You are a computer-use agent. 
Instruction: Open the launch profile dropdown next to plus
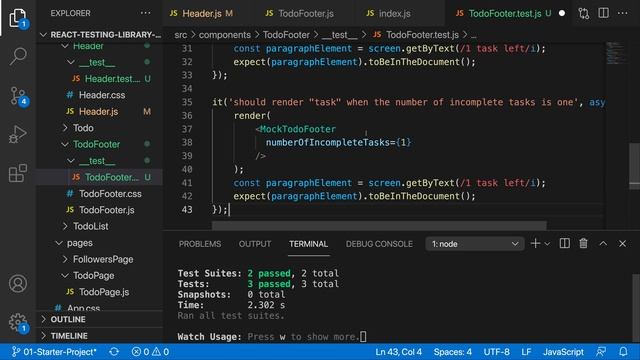(x=547, y=244)
